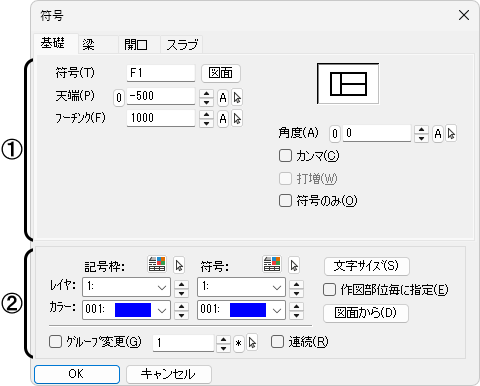Click the blue swatch in 符号 カラー
The image size is (480, 386).
pos(248,310)
